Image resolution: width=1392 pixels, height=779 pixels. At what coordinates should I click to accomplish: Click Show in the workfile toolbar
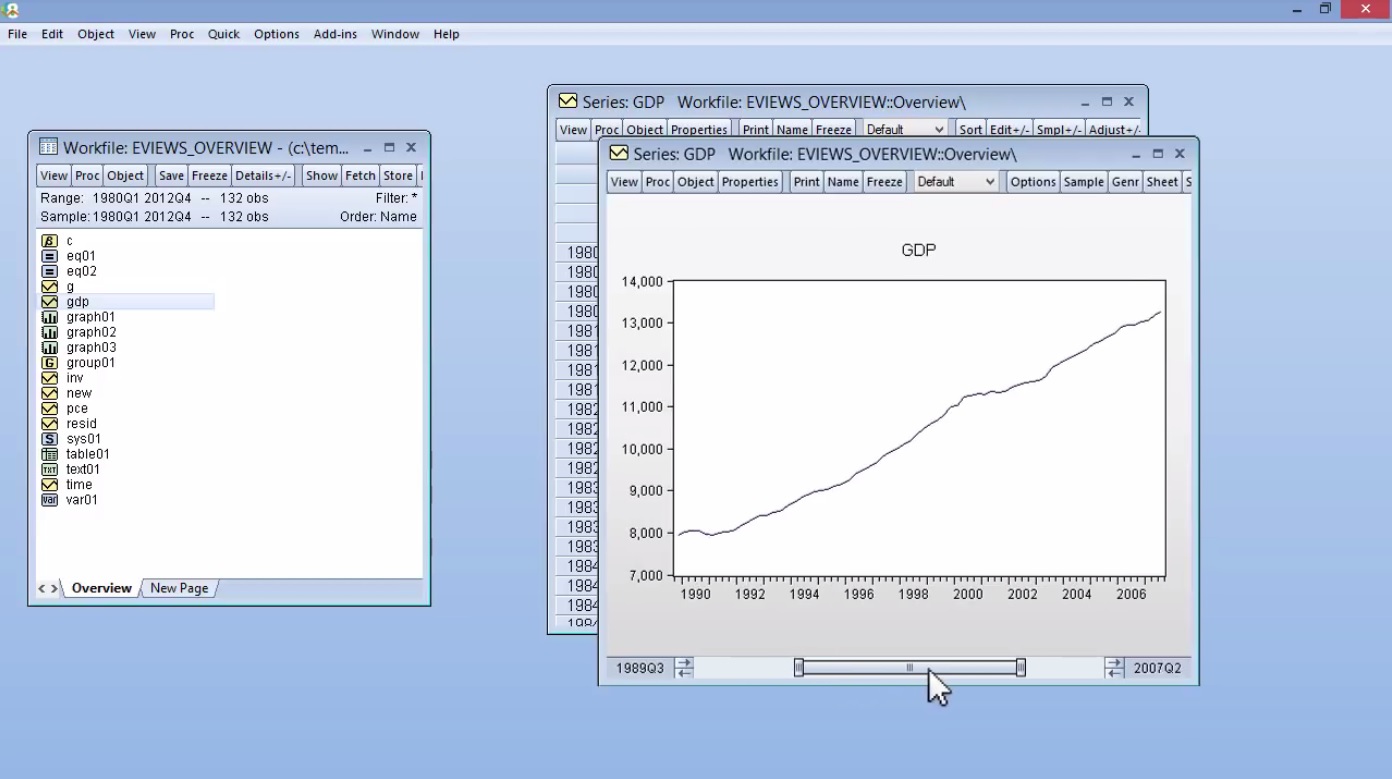coord(322,176)
